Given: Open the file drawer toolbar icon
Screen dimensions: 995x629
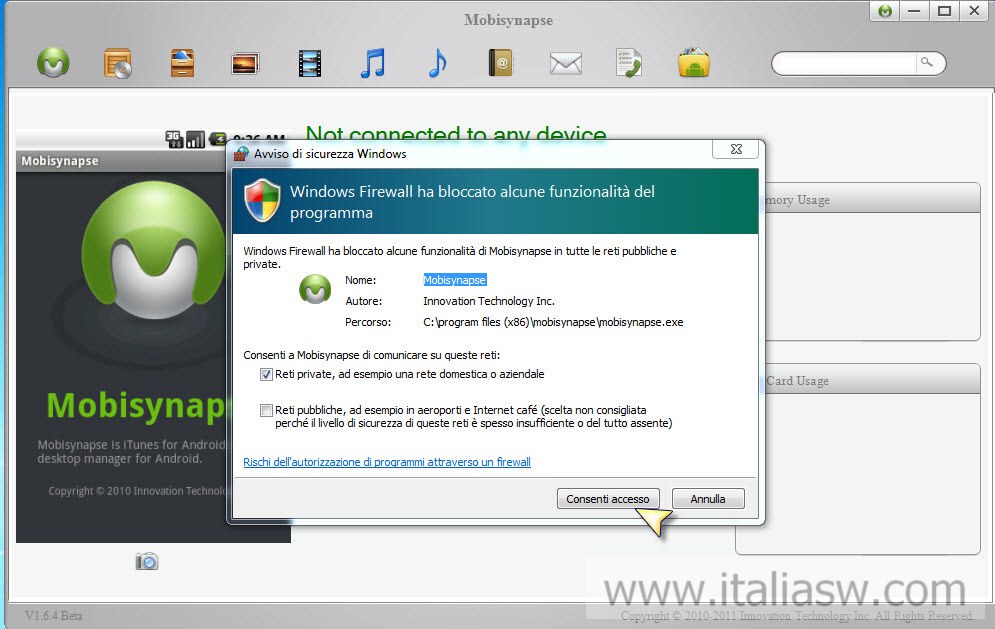Looking at the screenshot, I should [x=182, y=63].
